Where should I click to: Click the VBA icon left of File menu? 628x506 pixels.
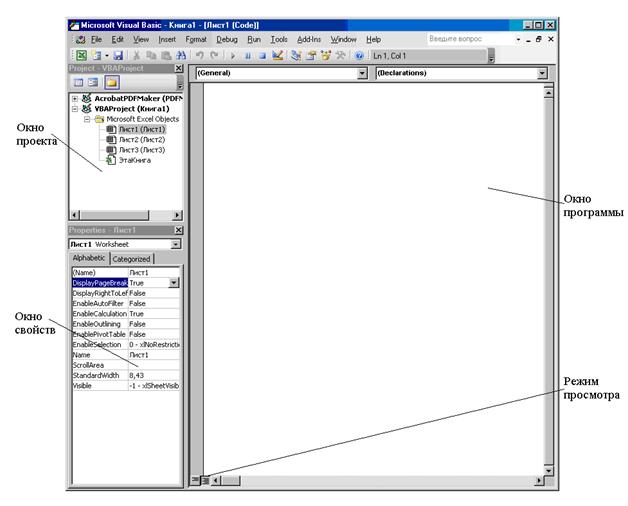point(81,39)
